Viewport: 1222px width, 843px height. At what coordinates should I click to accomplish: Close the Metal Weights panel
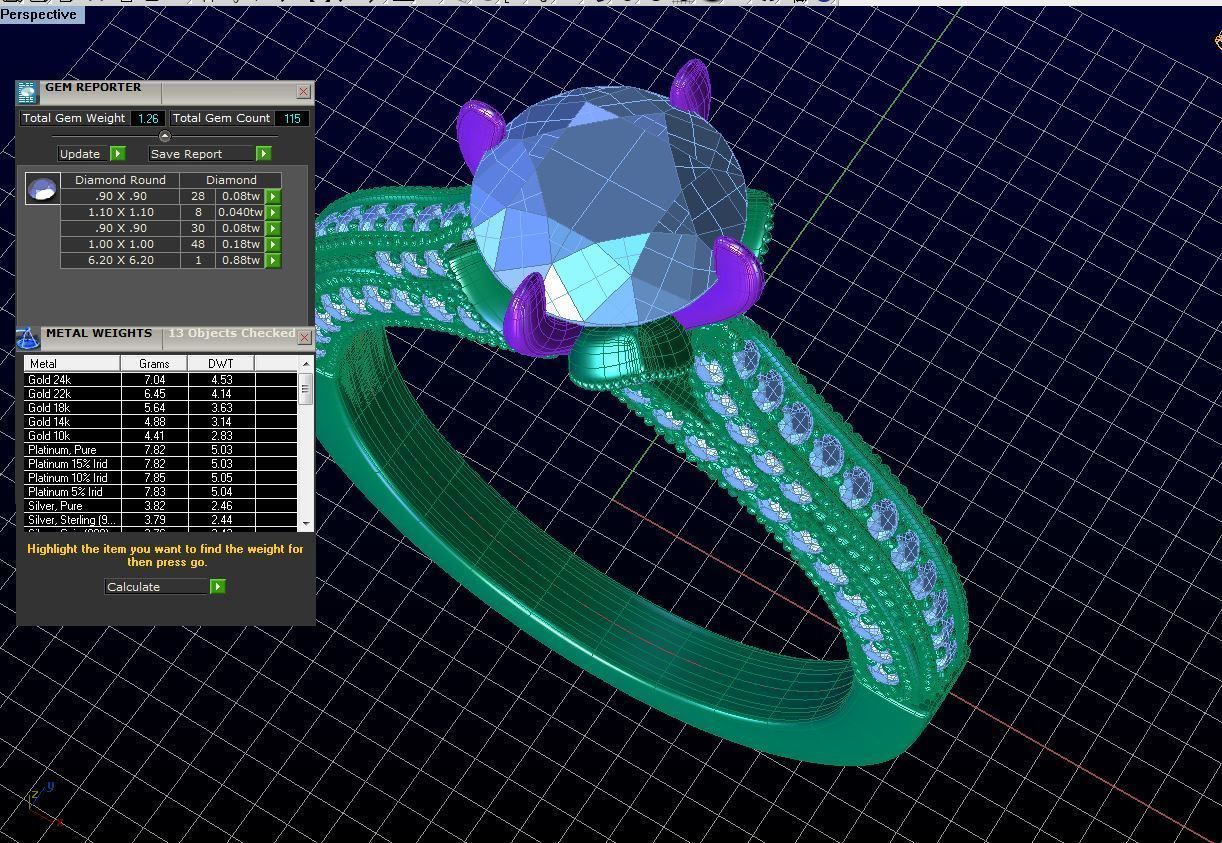[x=305, y=337]
